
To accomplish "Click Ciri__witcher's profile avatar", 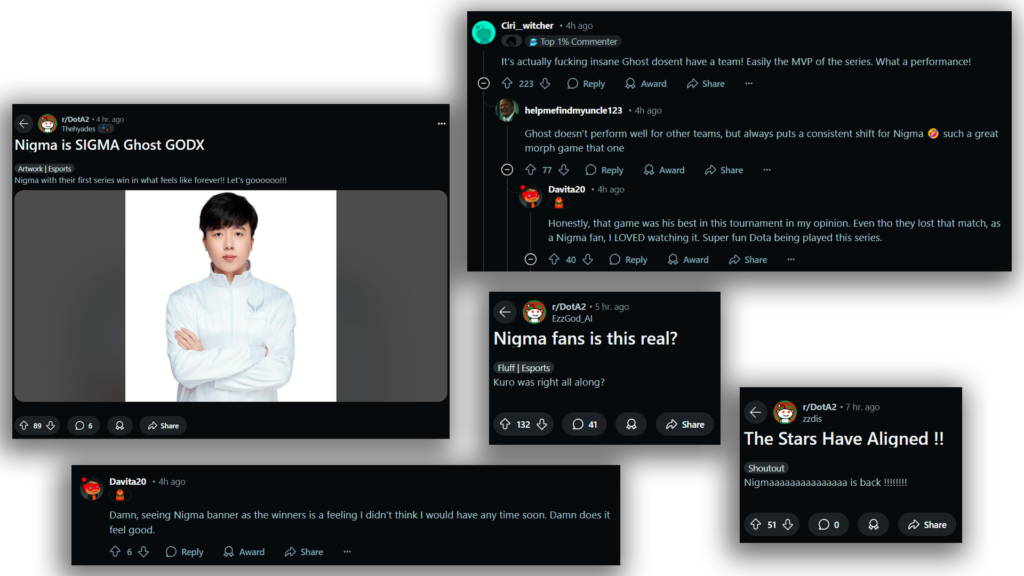I will click(x=484, y=31).
